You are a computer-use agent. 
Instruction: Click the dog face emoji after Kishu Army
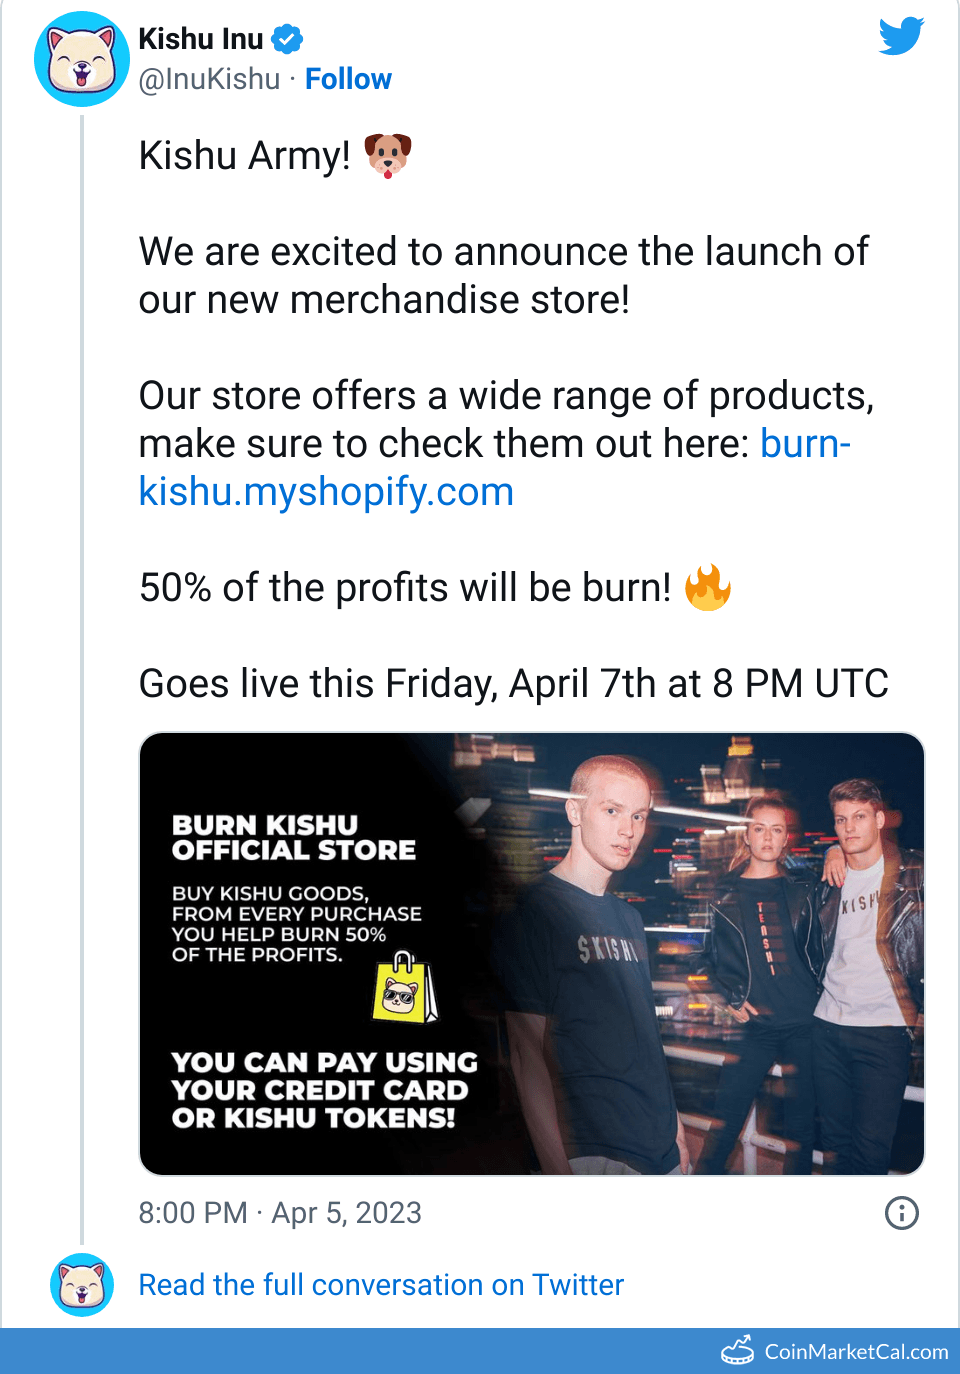[x=388, y=156]
